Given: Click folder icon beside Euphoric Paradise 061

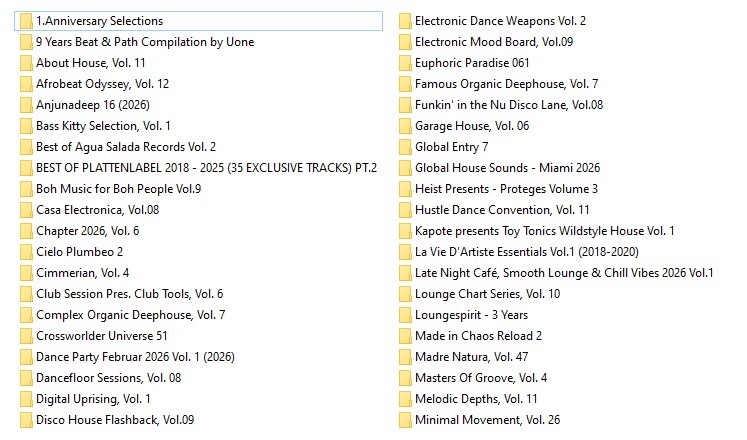Looking at the screenshot, I should click(x=405, y=63).
